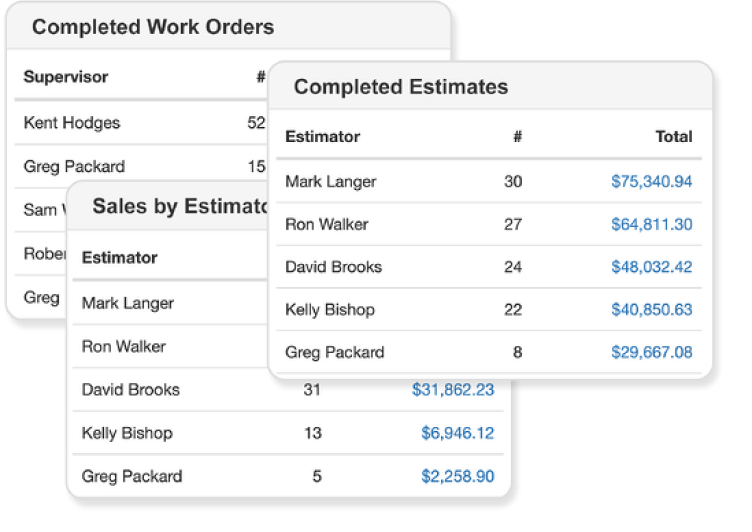Image resolution: width=752 pixels, height=532 pixels.
Task: Select Mark Langer in Sales by Estimator
Action: pos(128,303)
